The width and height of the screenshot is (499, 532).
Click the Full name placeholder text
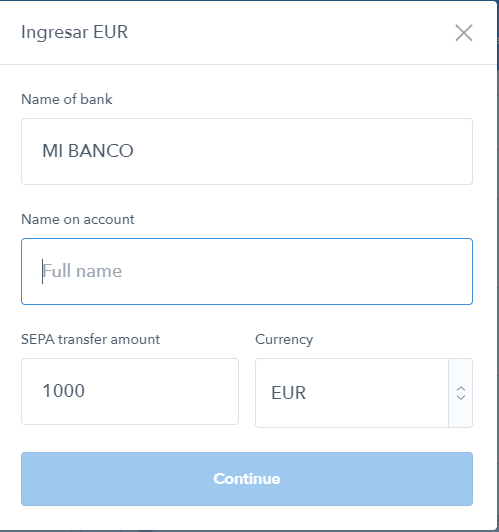pos(82,271)
